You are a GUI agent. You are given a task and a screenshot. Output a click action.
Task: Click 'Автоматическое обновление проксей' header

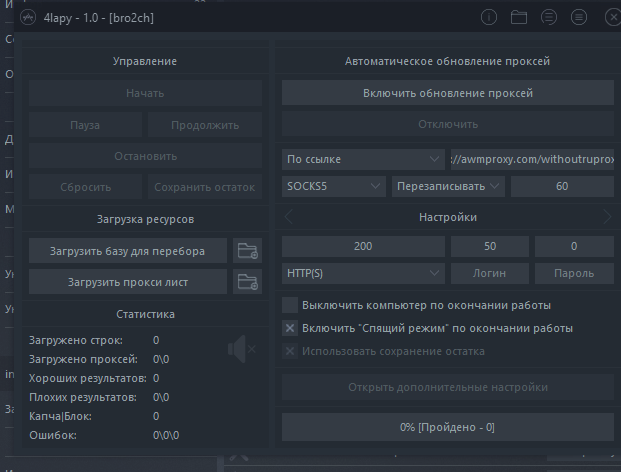[448, 61]
